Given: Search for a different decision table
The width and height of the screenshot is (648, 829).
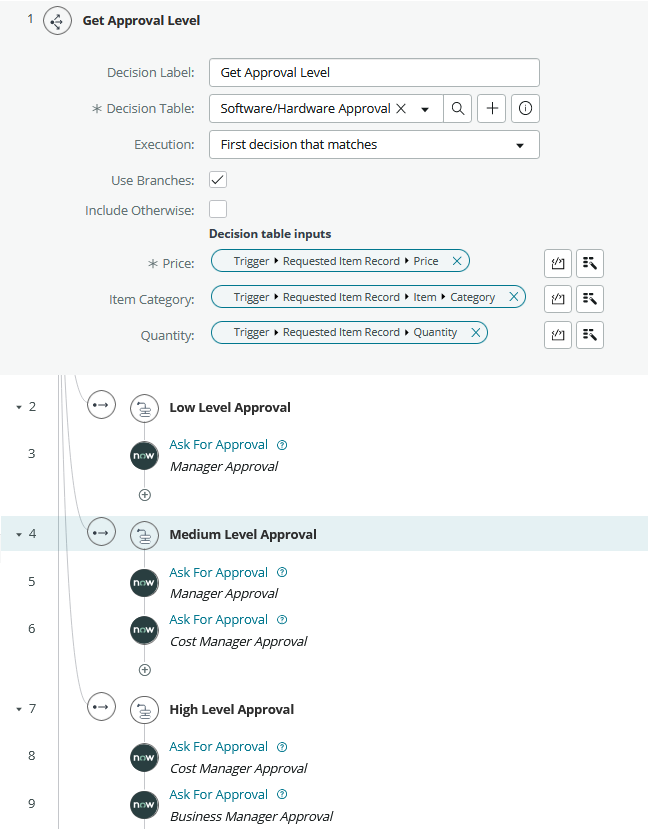Looking at the screenshot, I should coord(457,108).
